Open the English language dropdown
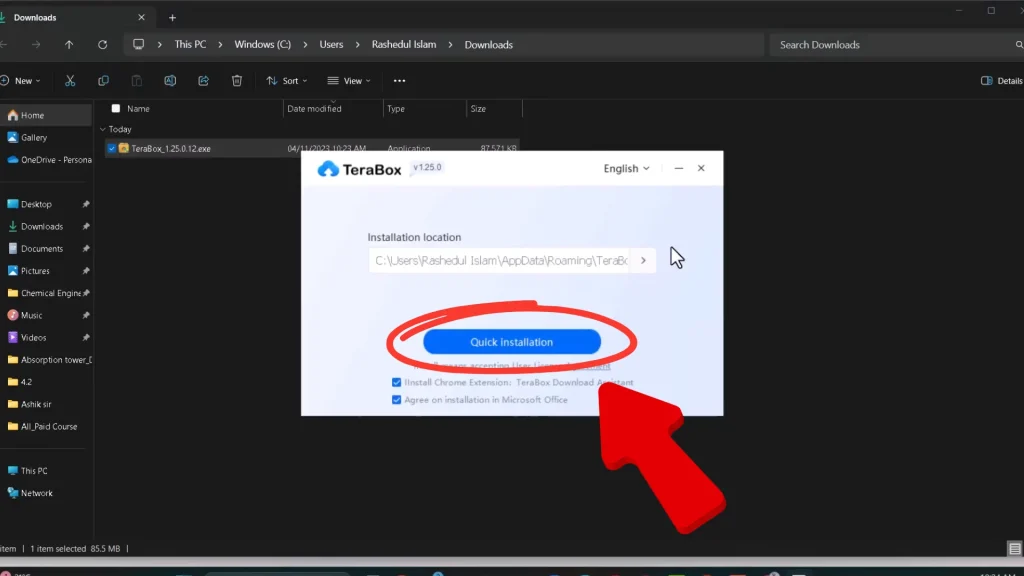This screenshot has width=1024, height=576. pyautogui.click(x=626, y=168)
